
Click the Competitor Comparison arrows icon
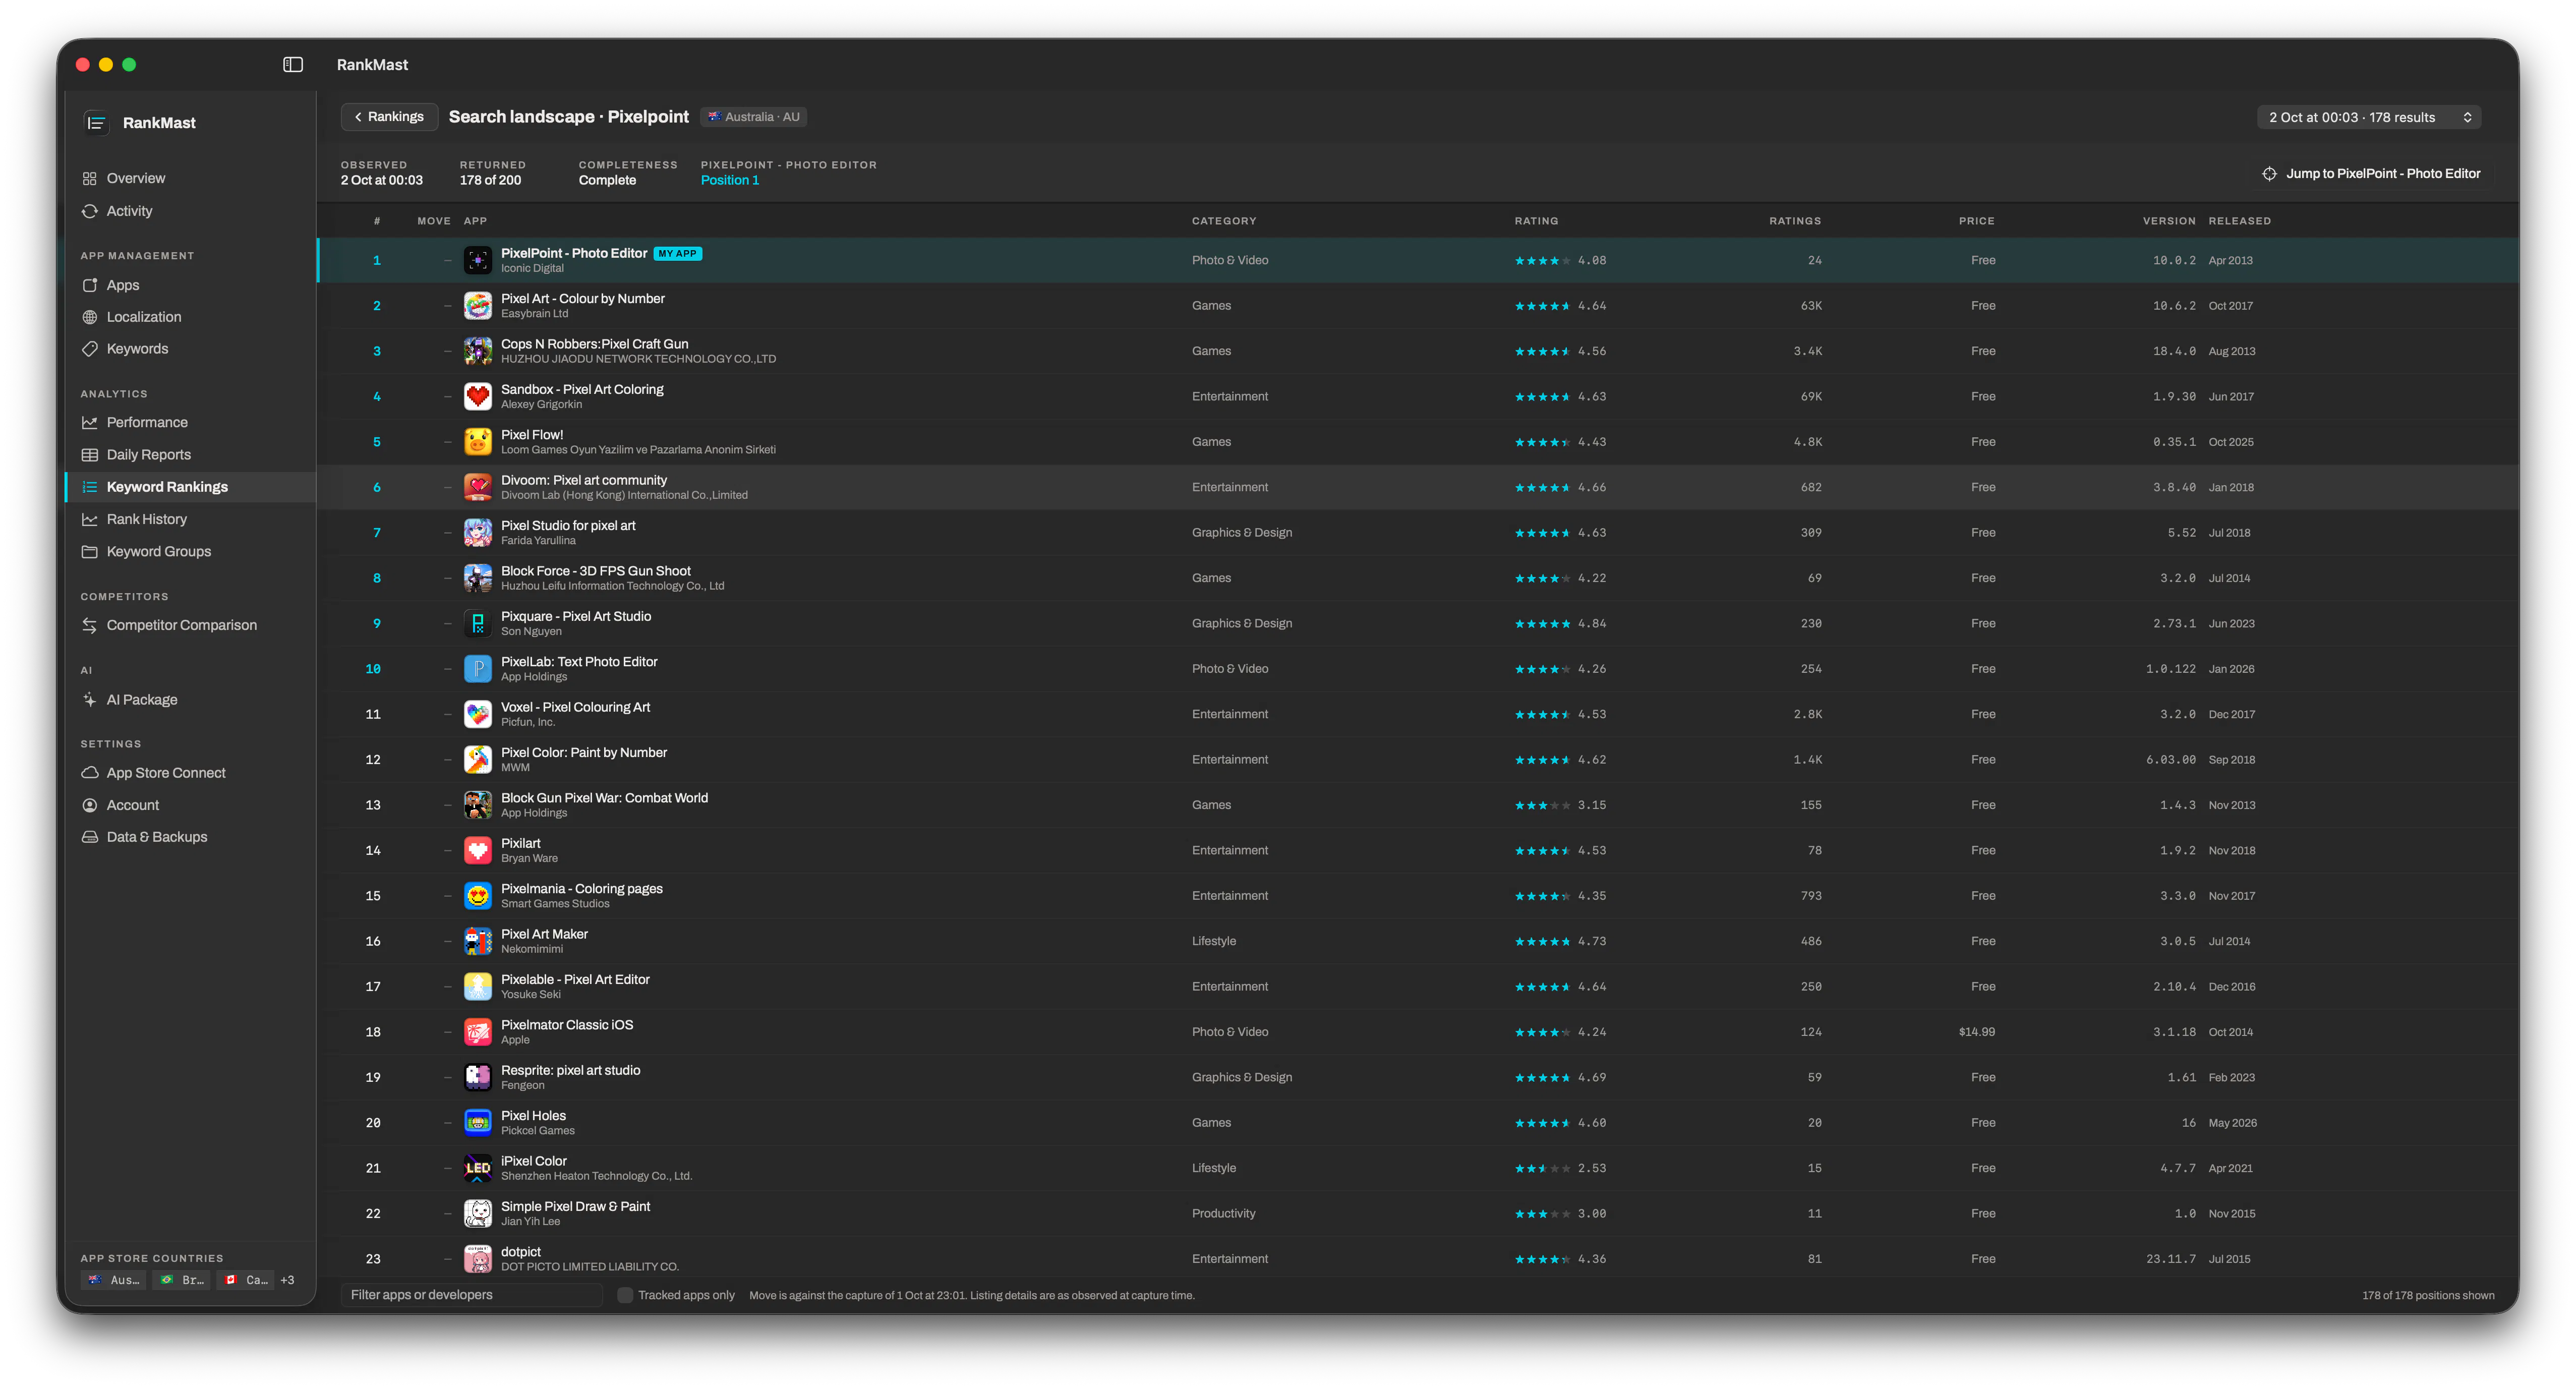tap(90, 625)
